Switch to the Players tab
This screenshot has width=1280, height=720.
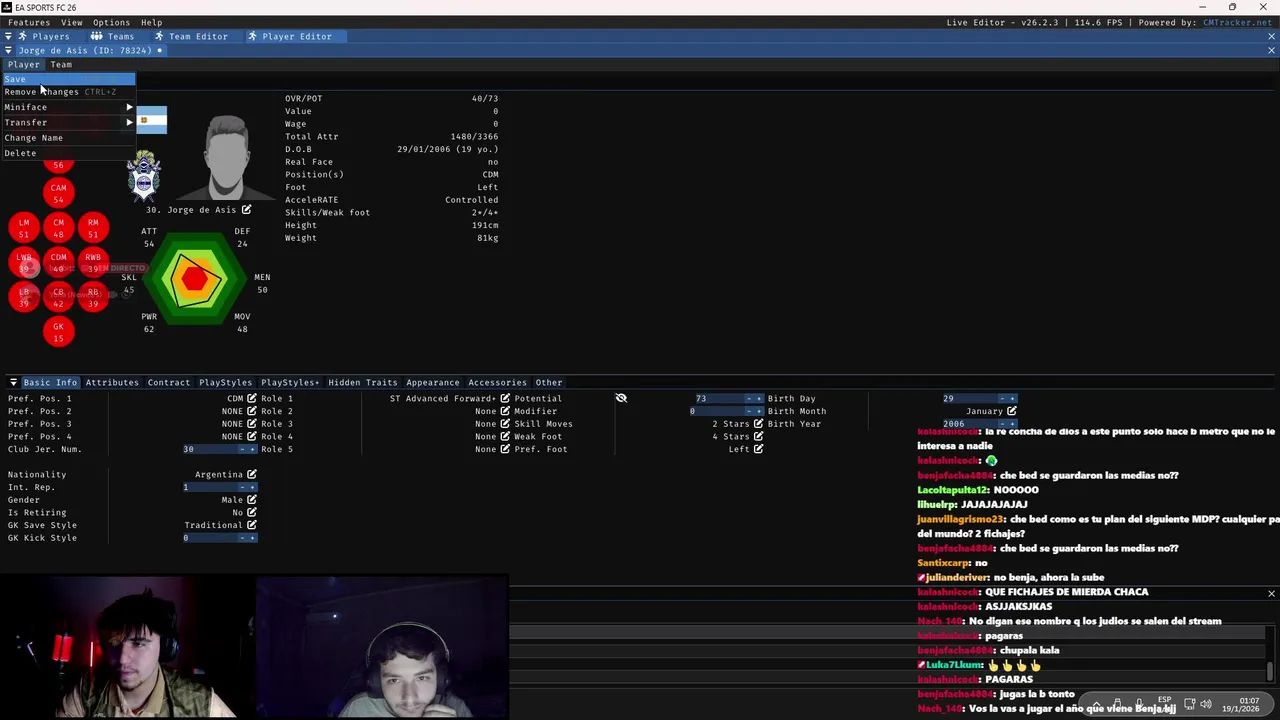(44, 37)
